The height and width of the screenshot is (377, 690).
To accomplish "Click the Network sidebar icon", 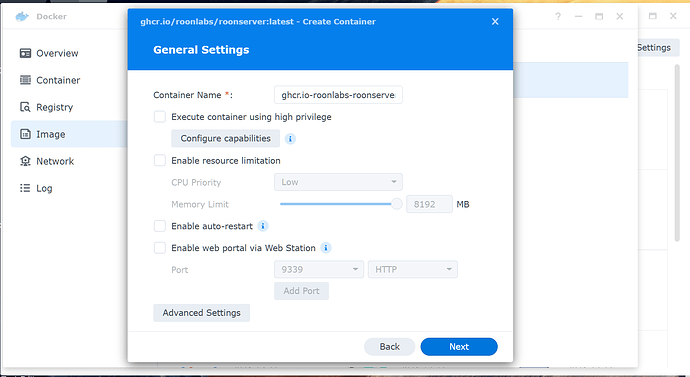I will point(25,161).
